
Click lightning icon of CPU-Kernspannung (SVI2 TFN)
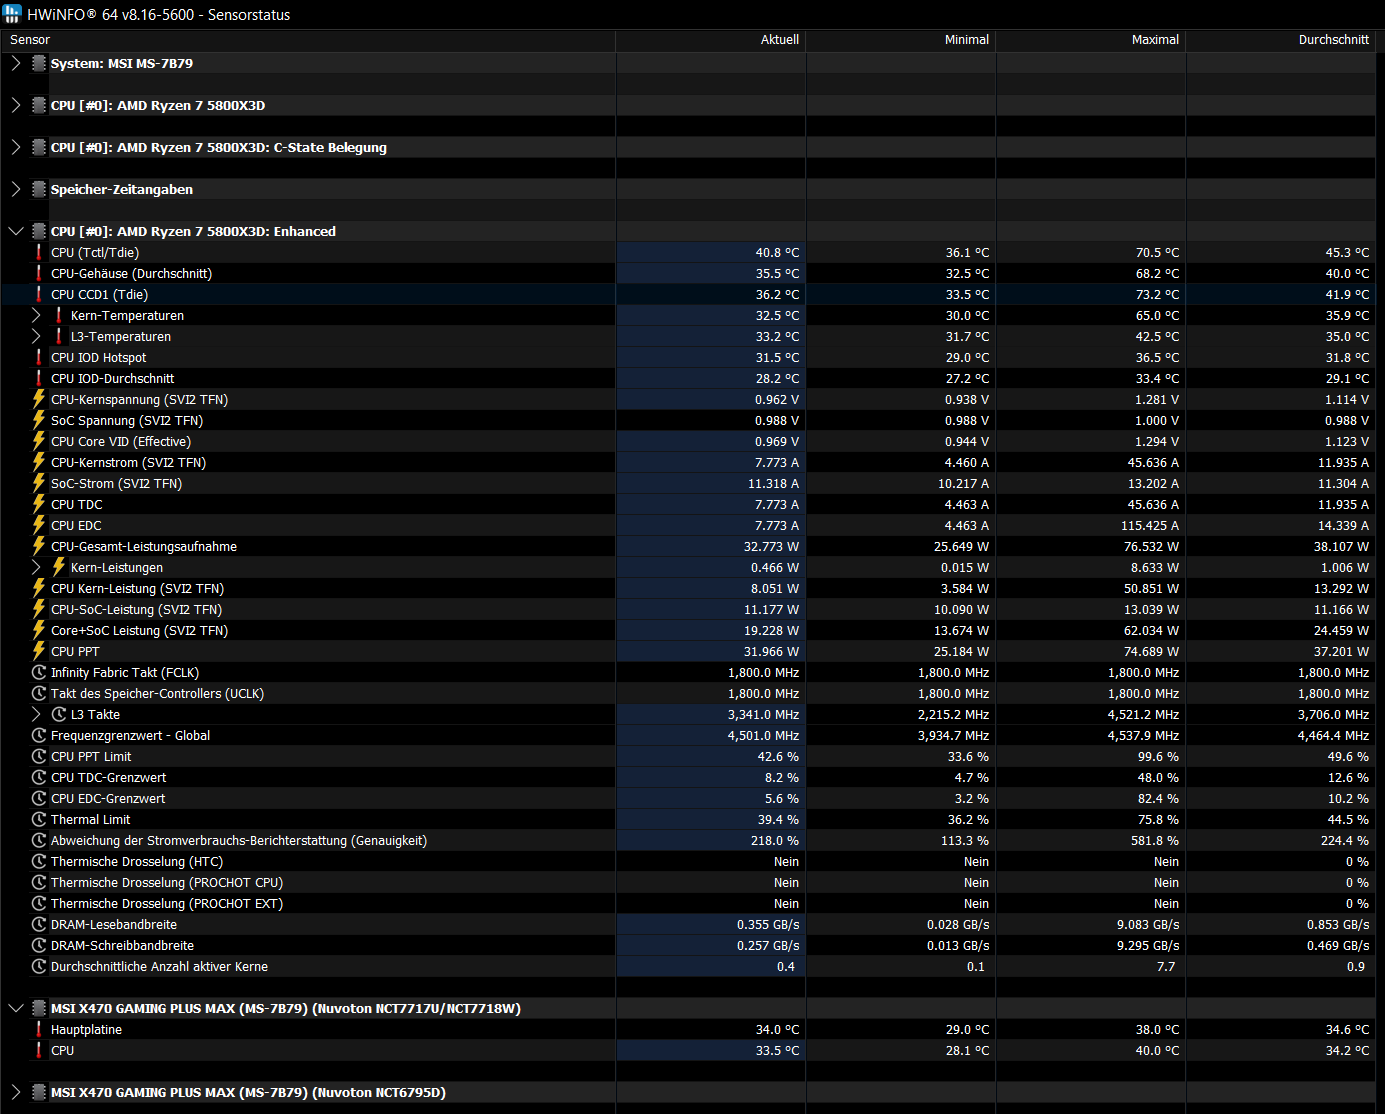(39, 399)
